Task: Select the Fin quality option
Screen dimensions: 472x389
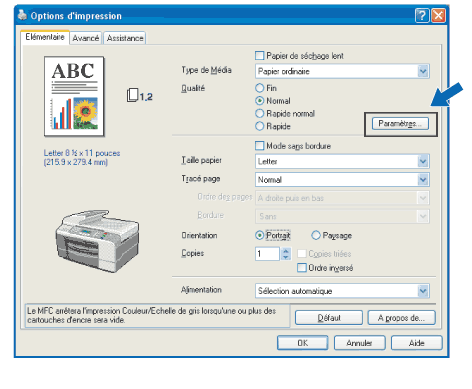Action: (260, 88)
